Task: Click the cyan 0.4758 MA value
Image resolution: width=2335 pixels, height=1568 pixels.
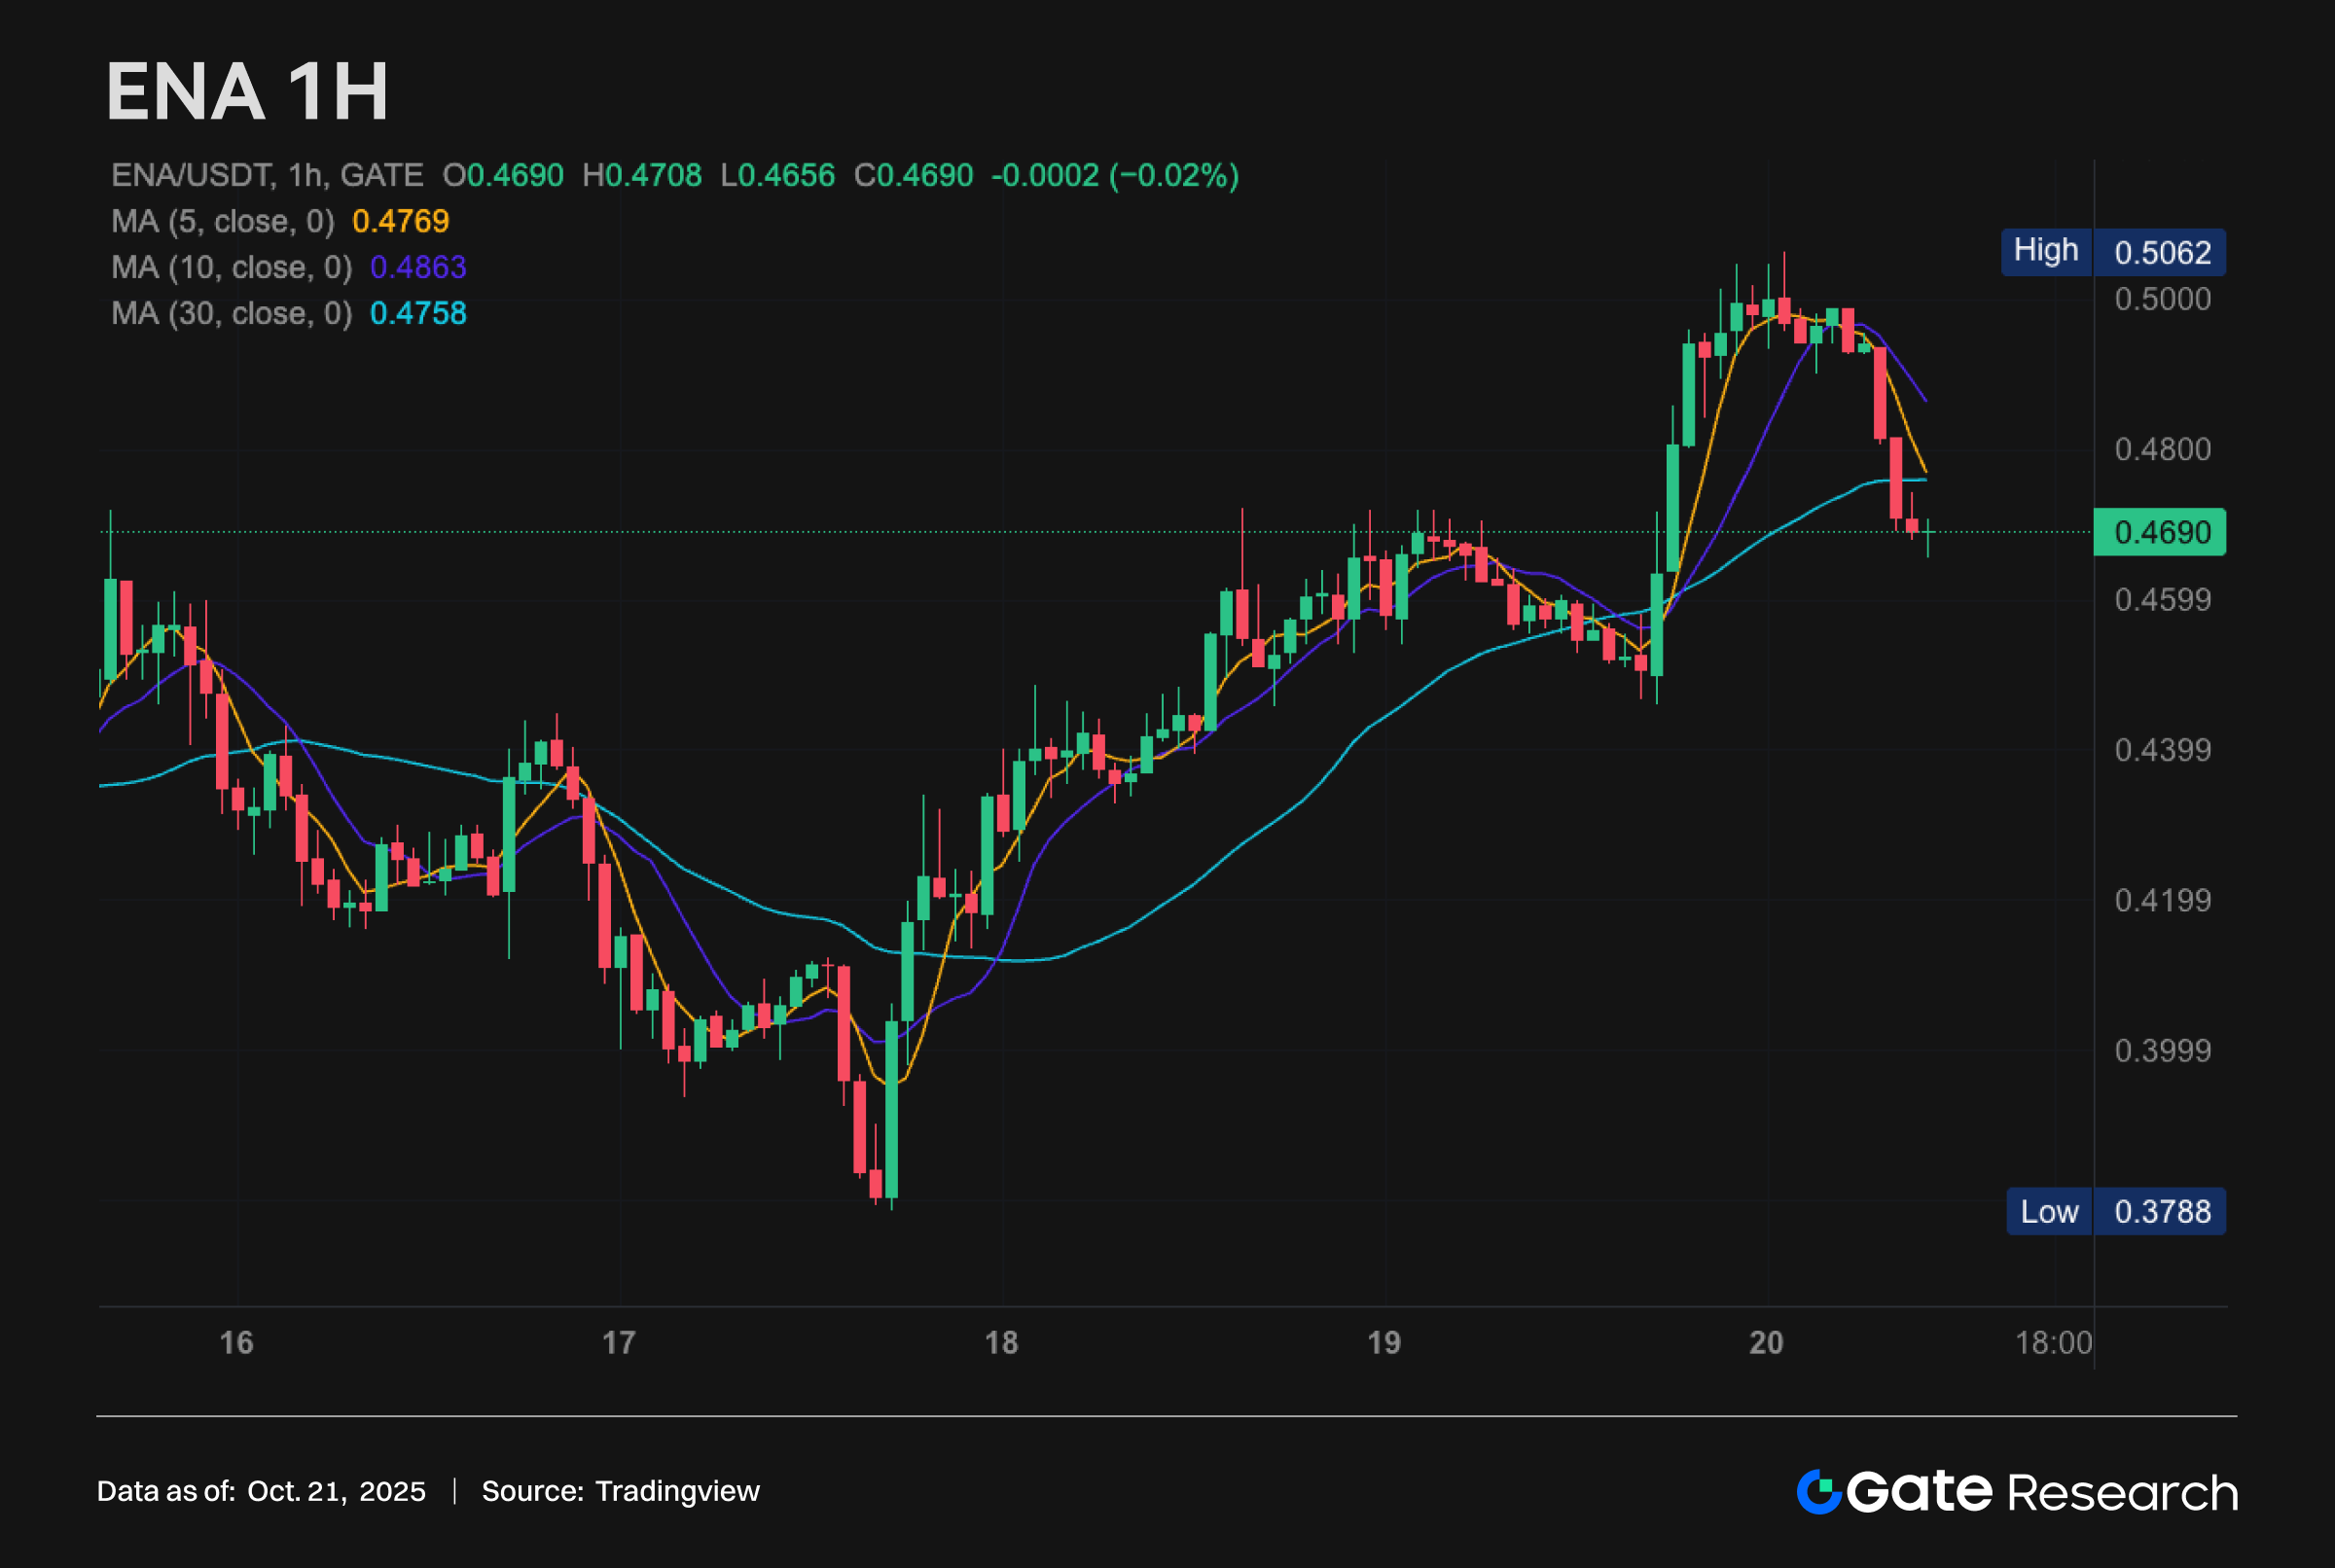Action: pyautogui.click(x=418, y=313)
